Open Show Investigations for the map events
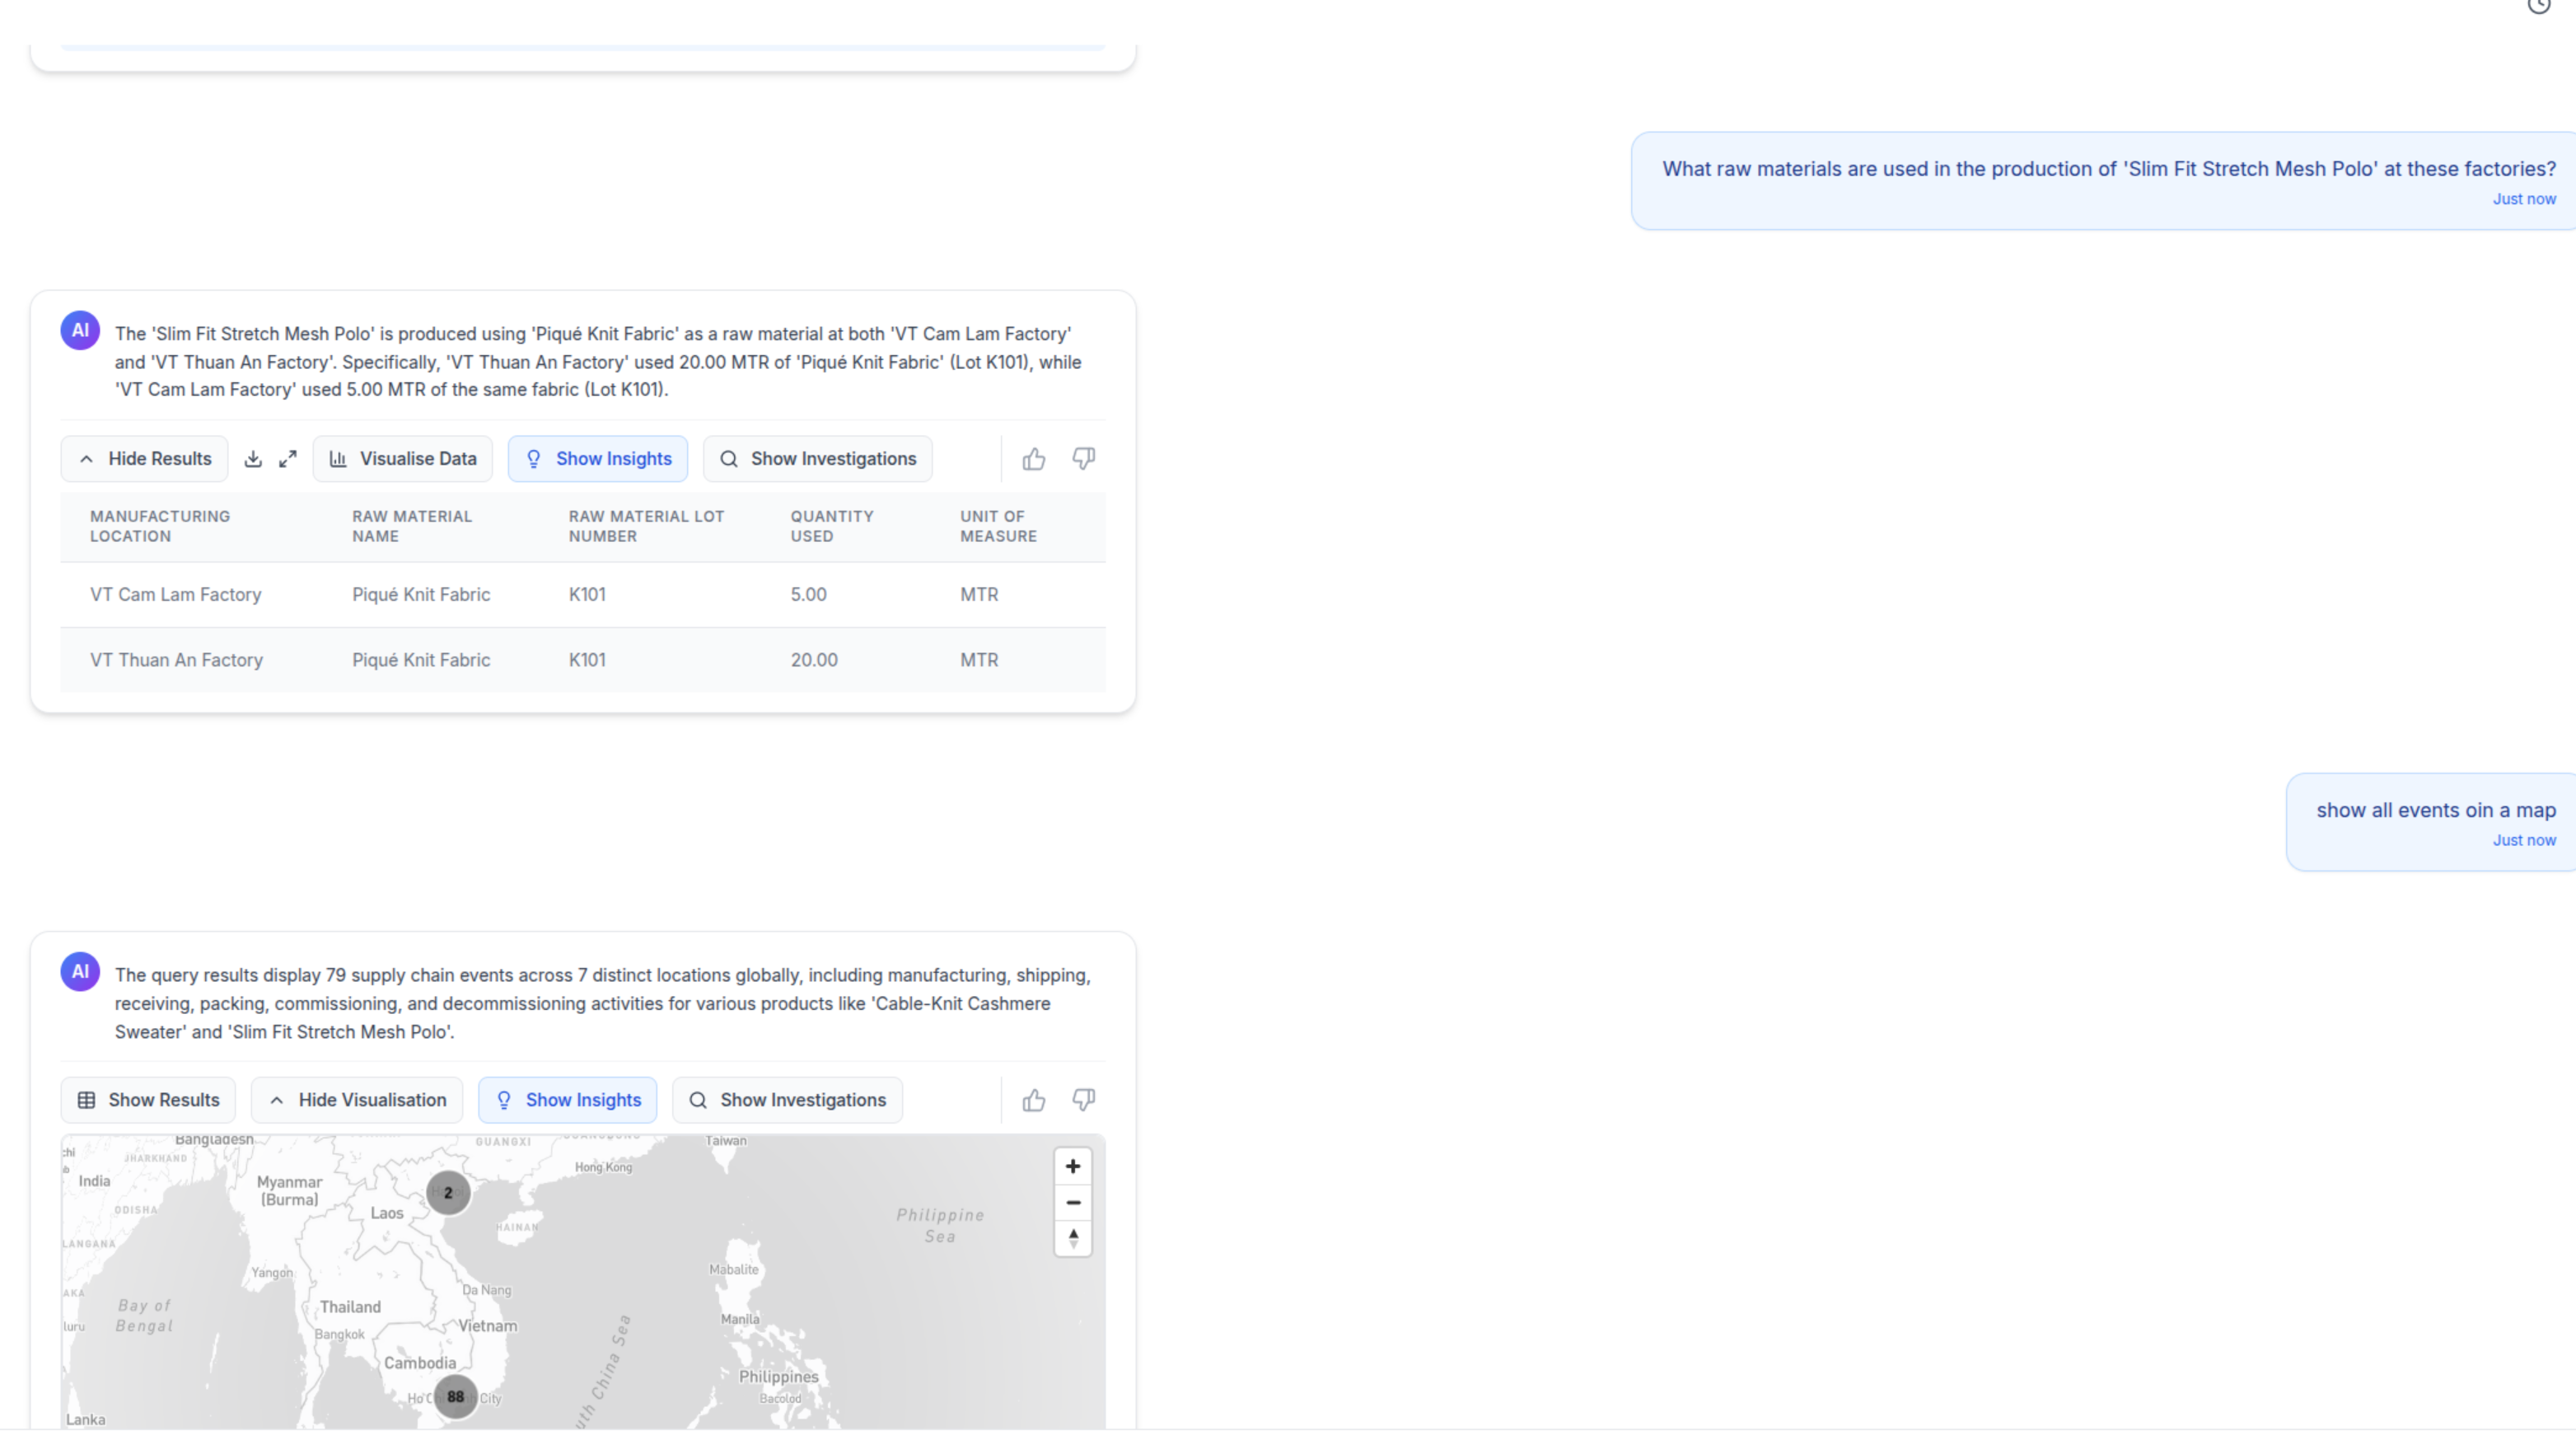This screenshot has height=1449, width=2576. pos(787,1099)
